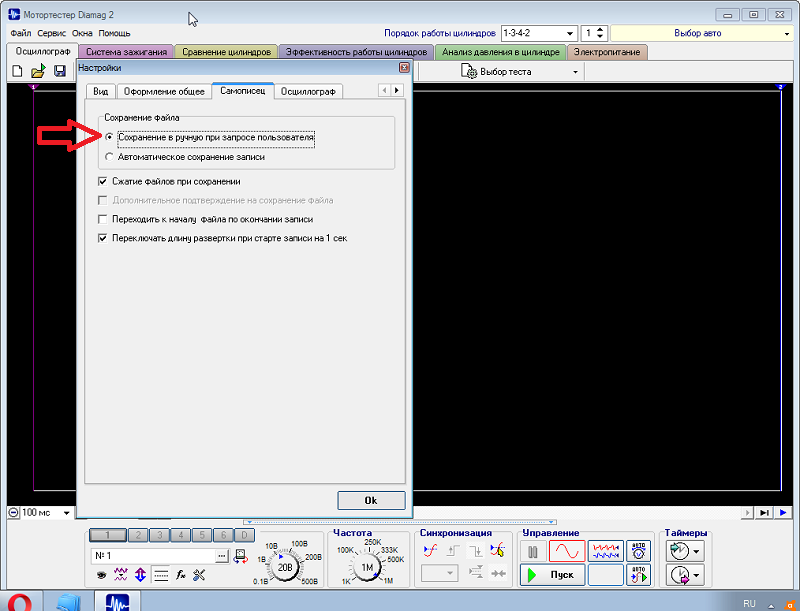Open Оформление общее settings tab

click(164, 91)
